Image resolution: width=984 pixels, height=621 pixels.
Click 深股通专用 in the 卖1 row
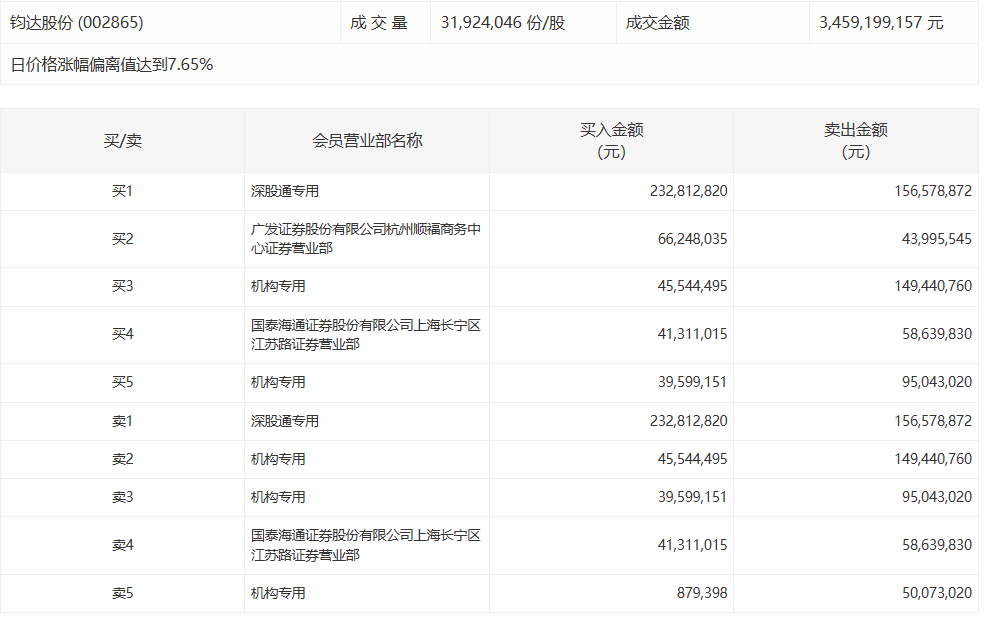[x=285, y=421]
